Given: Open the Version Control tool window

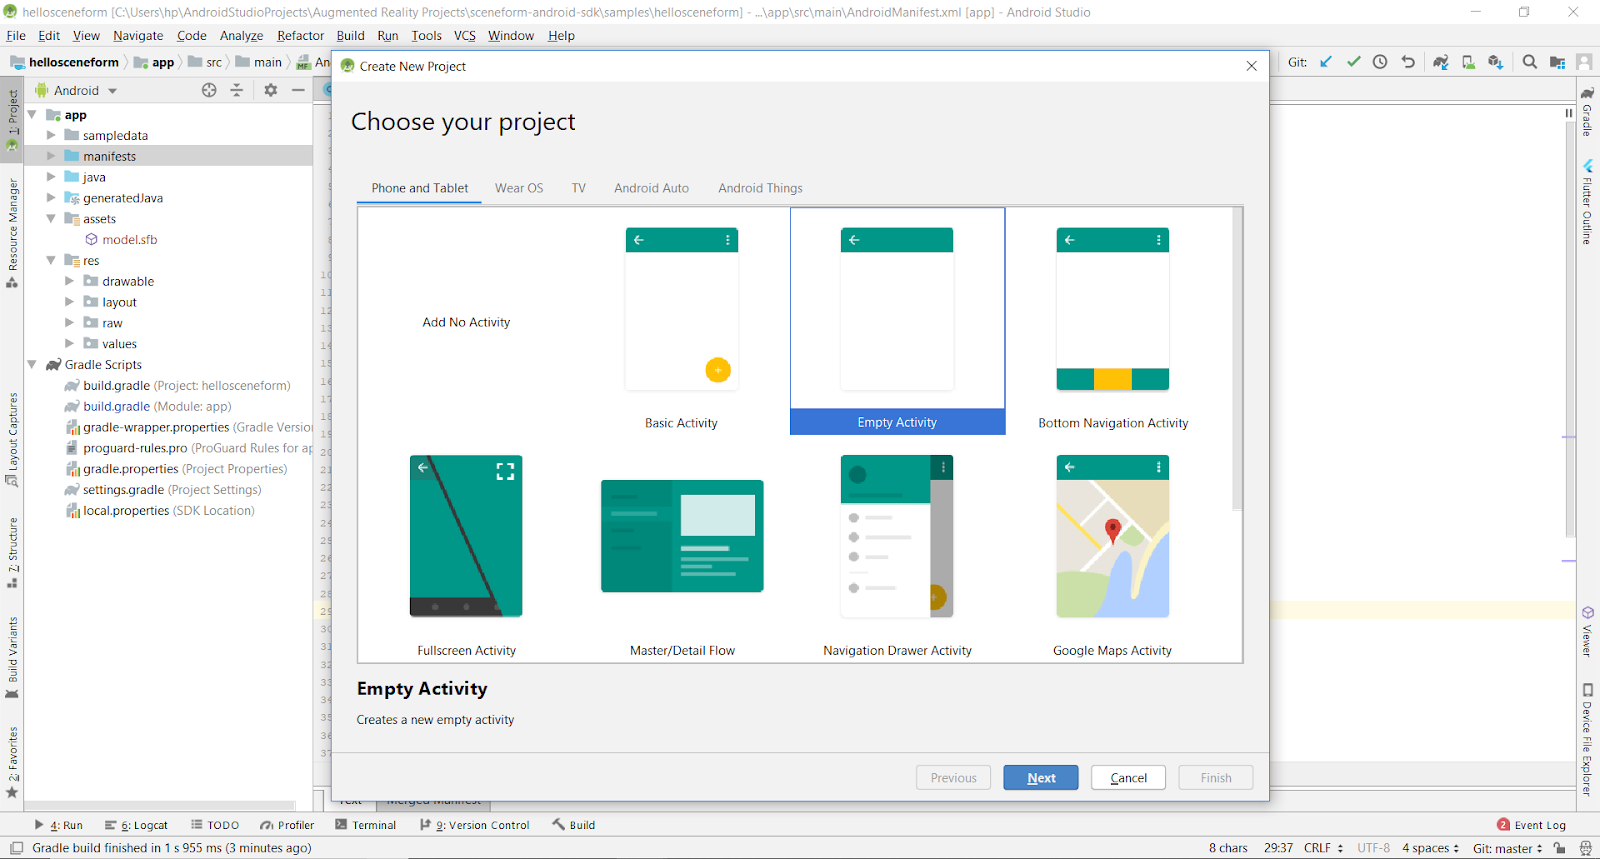Looking at the screenshot, I should point(475,825).
